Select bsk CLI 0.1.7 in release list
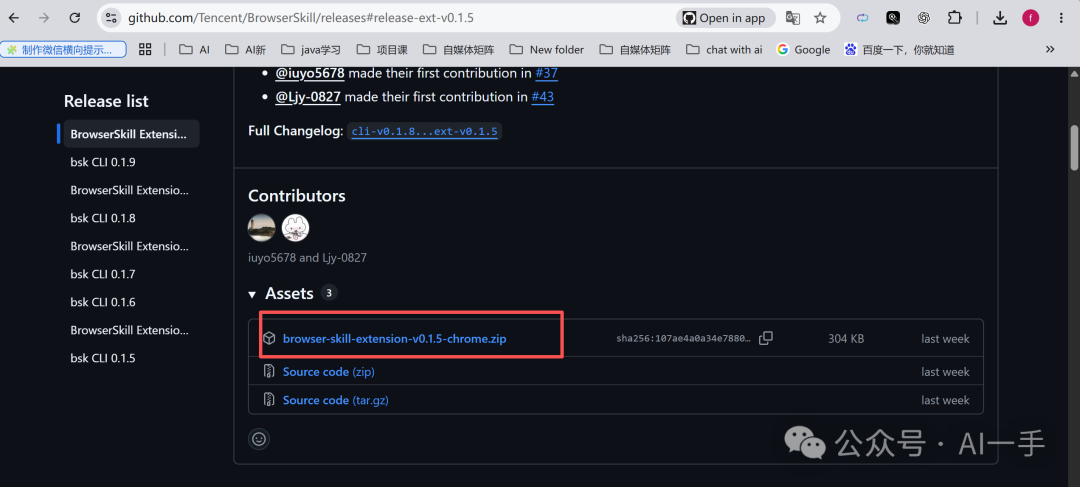 pyautogui.click(x=103, y=273)
